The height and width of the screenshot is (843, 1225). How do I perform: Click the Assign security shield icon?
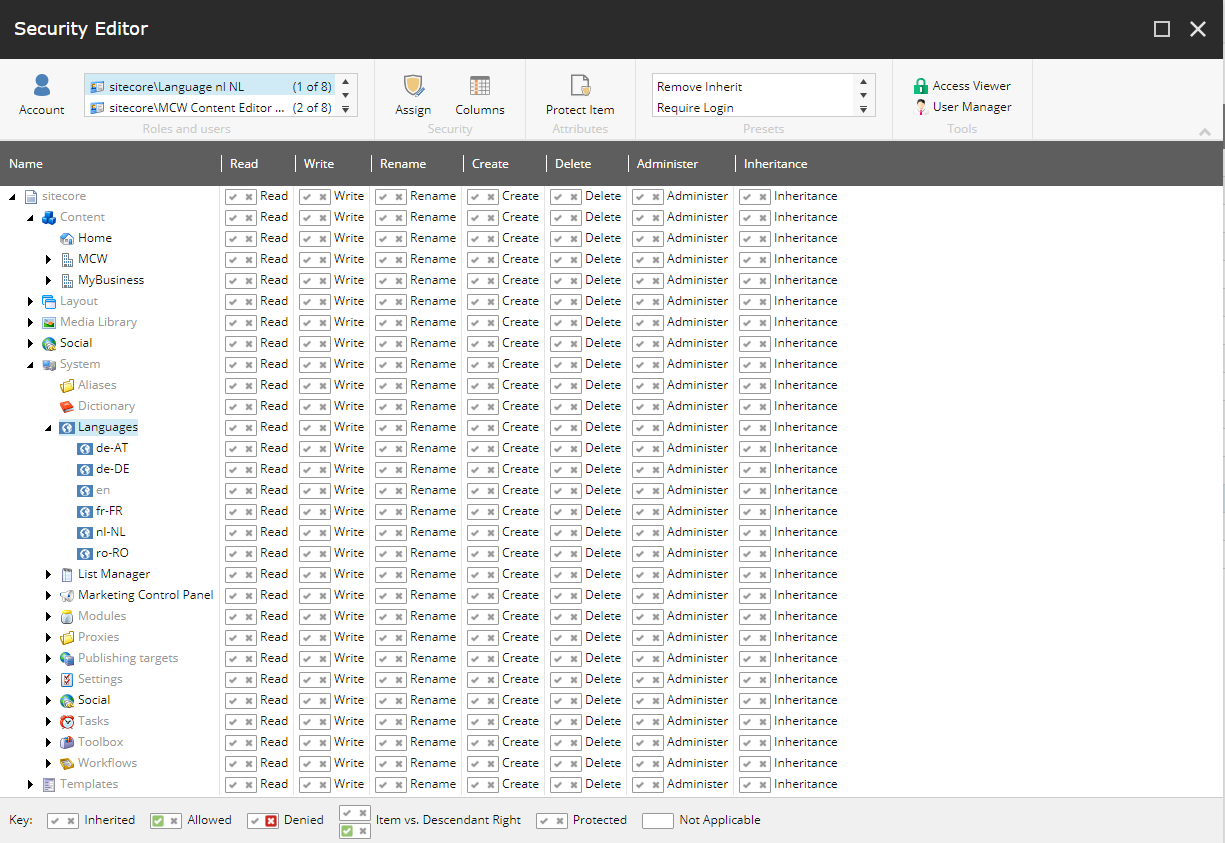coord(413,86)
